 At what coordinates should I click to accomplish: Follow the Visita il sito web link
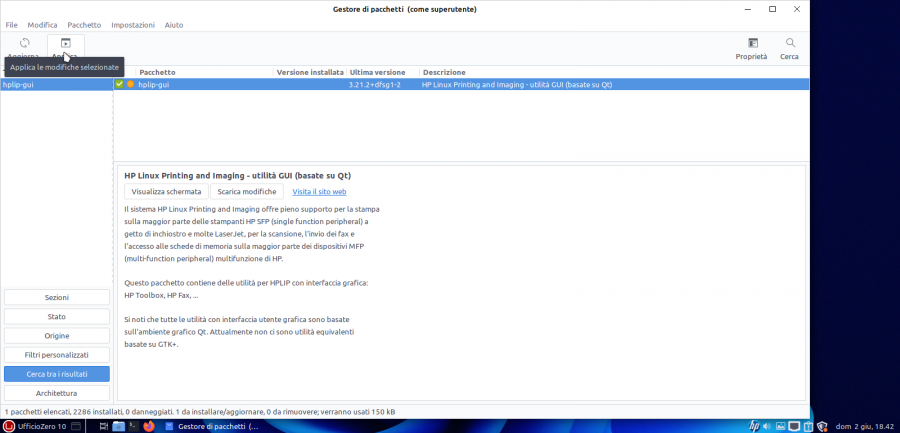click(319, 191)
